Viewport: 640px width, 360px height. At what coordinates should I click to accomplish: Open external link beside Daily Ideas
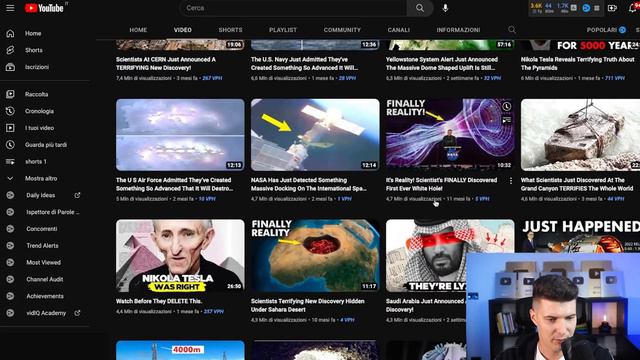[x=77, y=195]
